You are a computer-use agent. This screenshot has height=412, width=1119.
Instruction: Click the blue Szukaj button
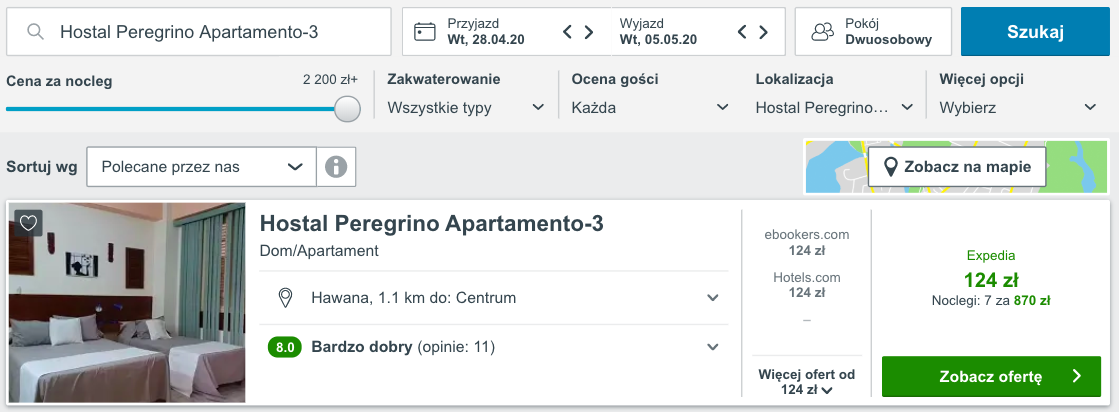[1036, 31]
